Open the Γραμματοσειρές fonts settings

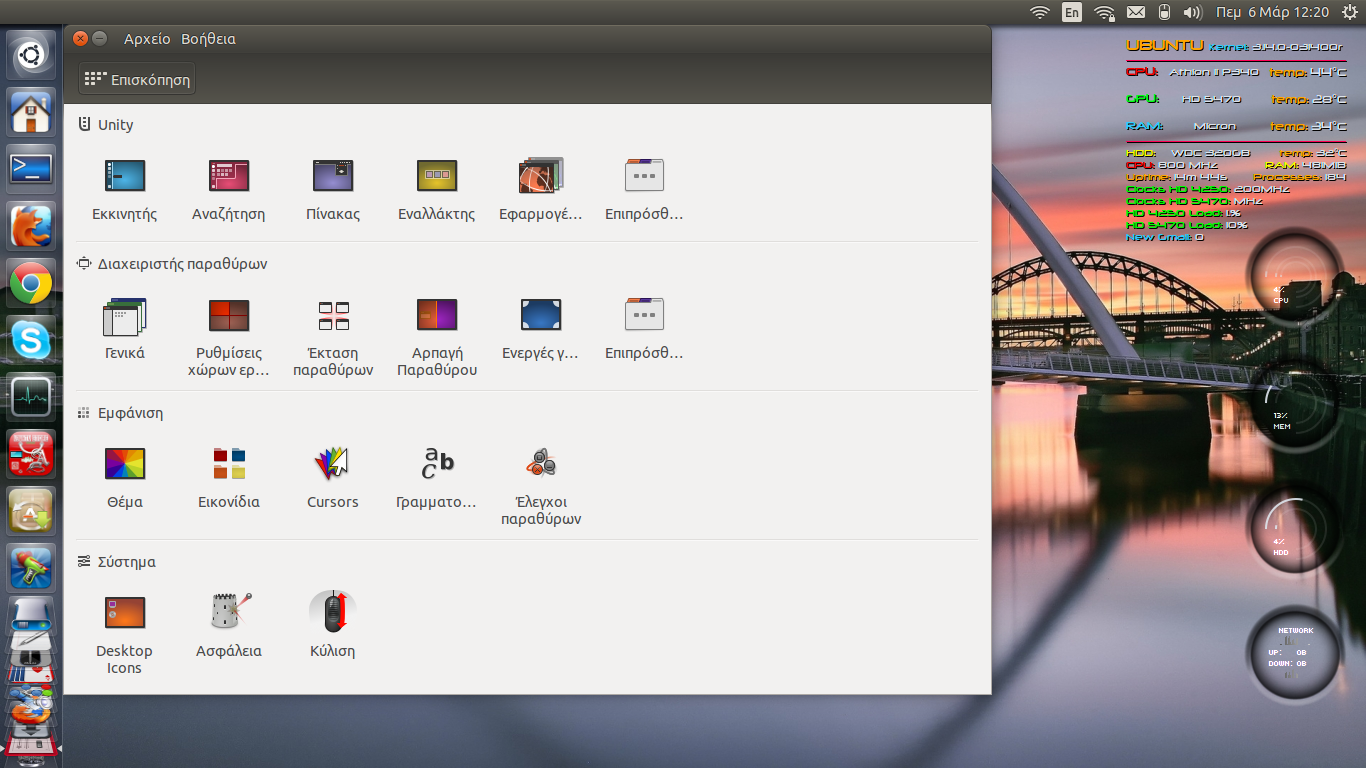click(x=436, y=464)
